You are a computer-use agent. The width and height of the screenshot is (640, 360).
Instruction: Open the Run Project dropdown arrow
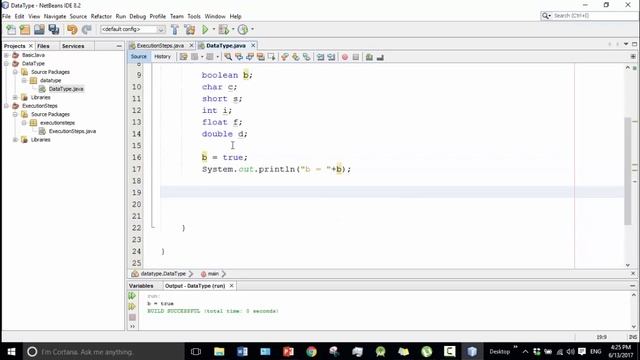point(213,29)
